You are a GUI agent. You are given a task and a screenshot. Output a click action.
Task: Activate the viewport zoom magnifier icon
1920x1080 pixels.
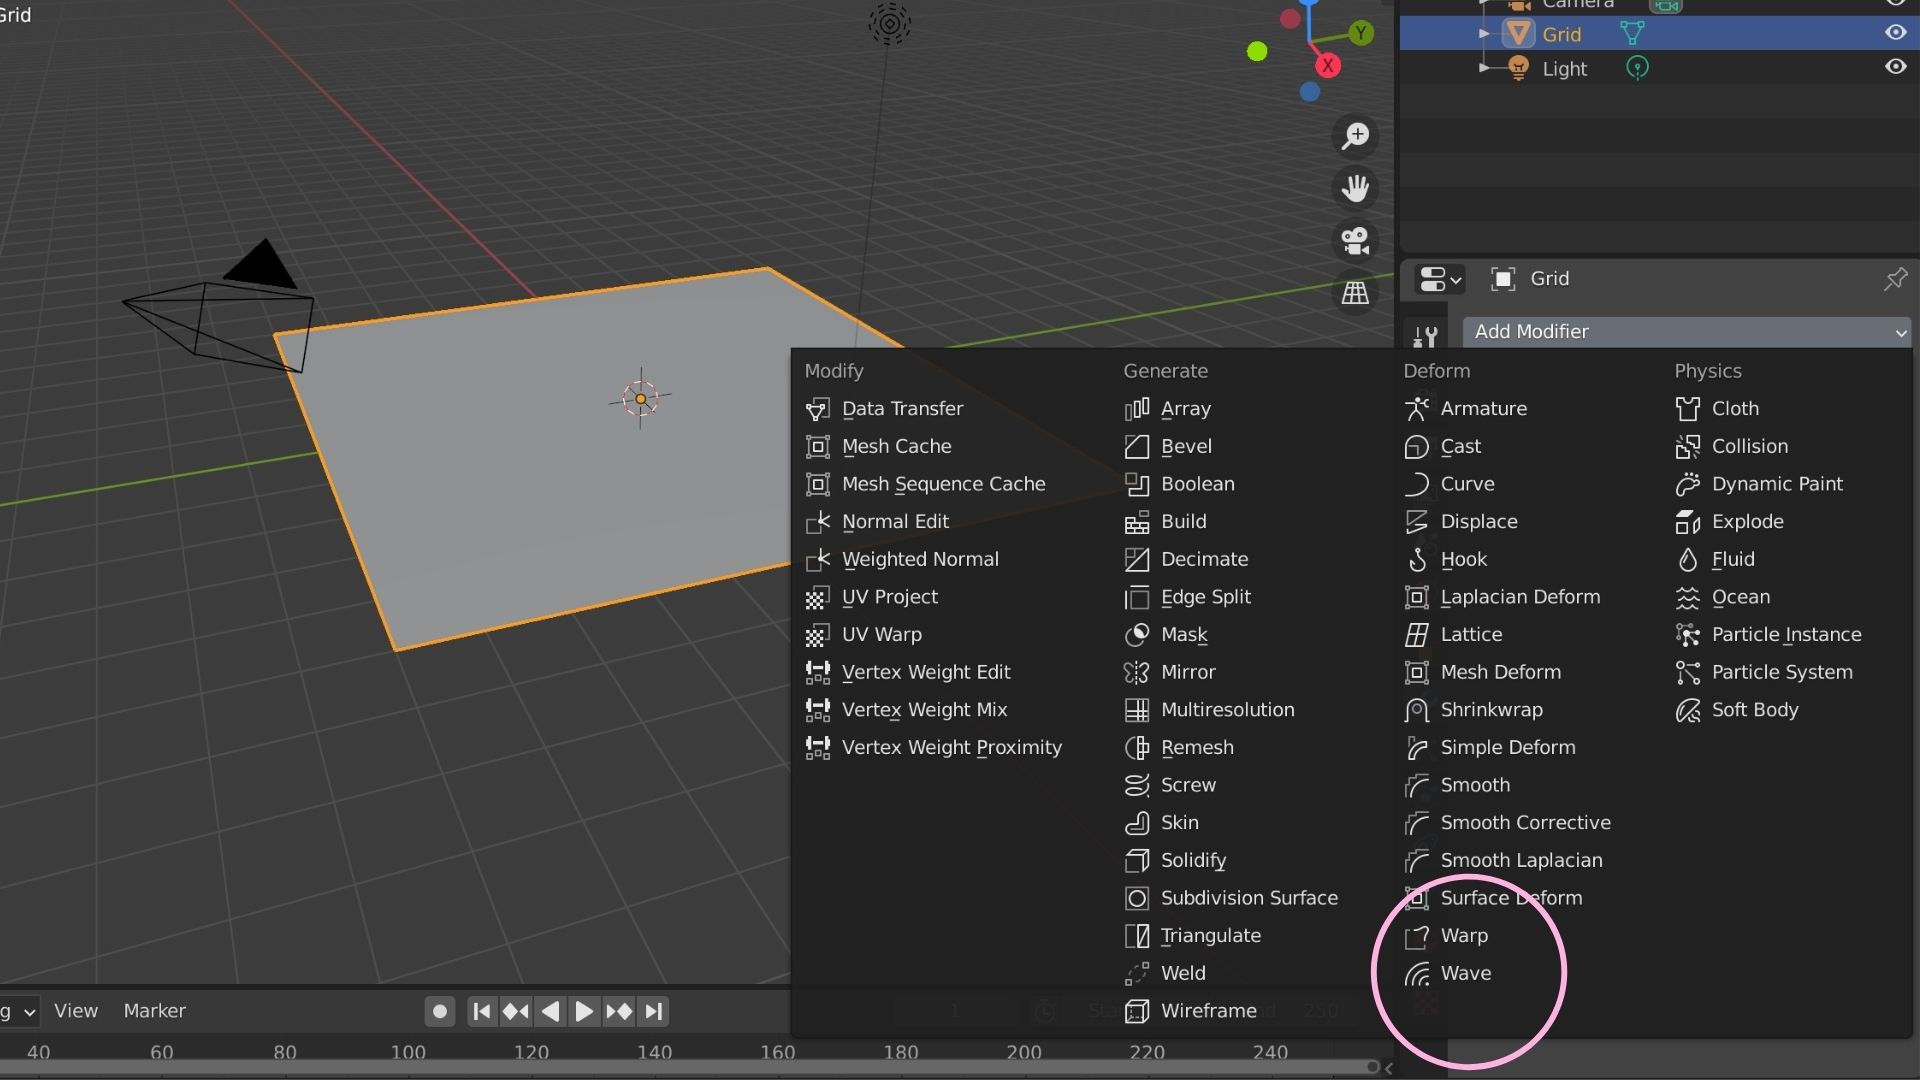[1355, 137]
